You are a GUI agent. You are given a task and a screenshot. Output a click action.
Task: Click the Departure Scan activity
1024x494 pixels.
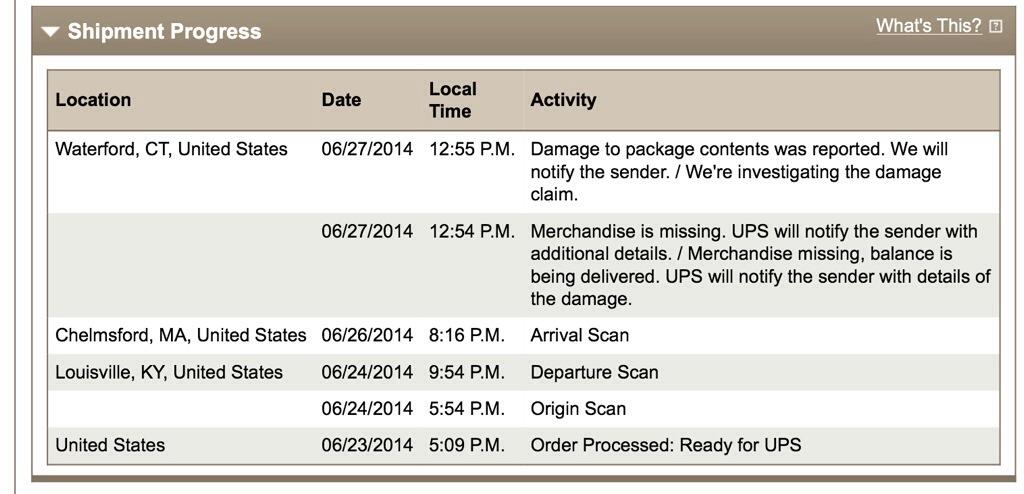point(594,372)
